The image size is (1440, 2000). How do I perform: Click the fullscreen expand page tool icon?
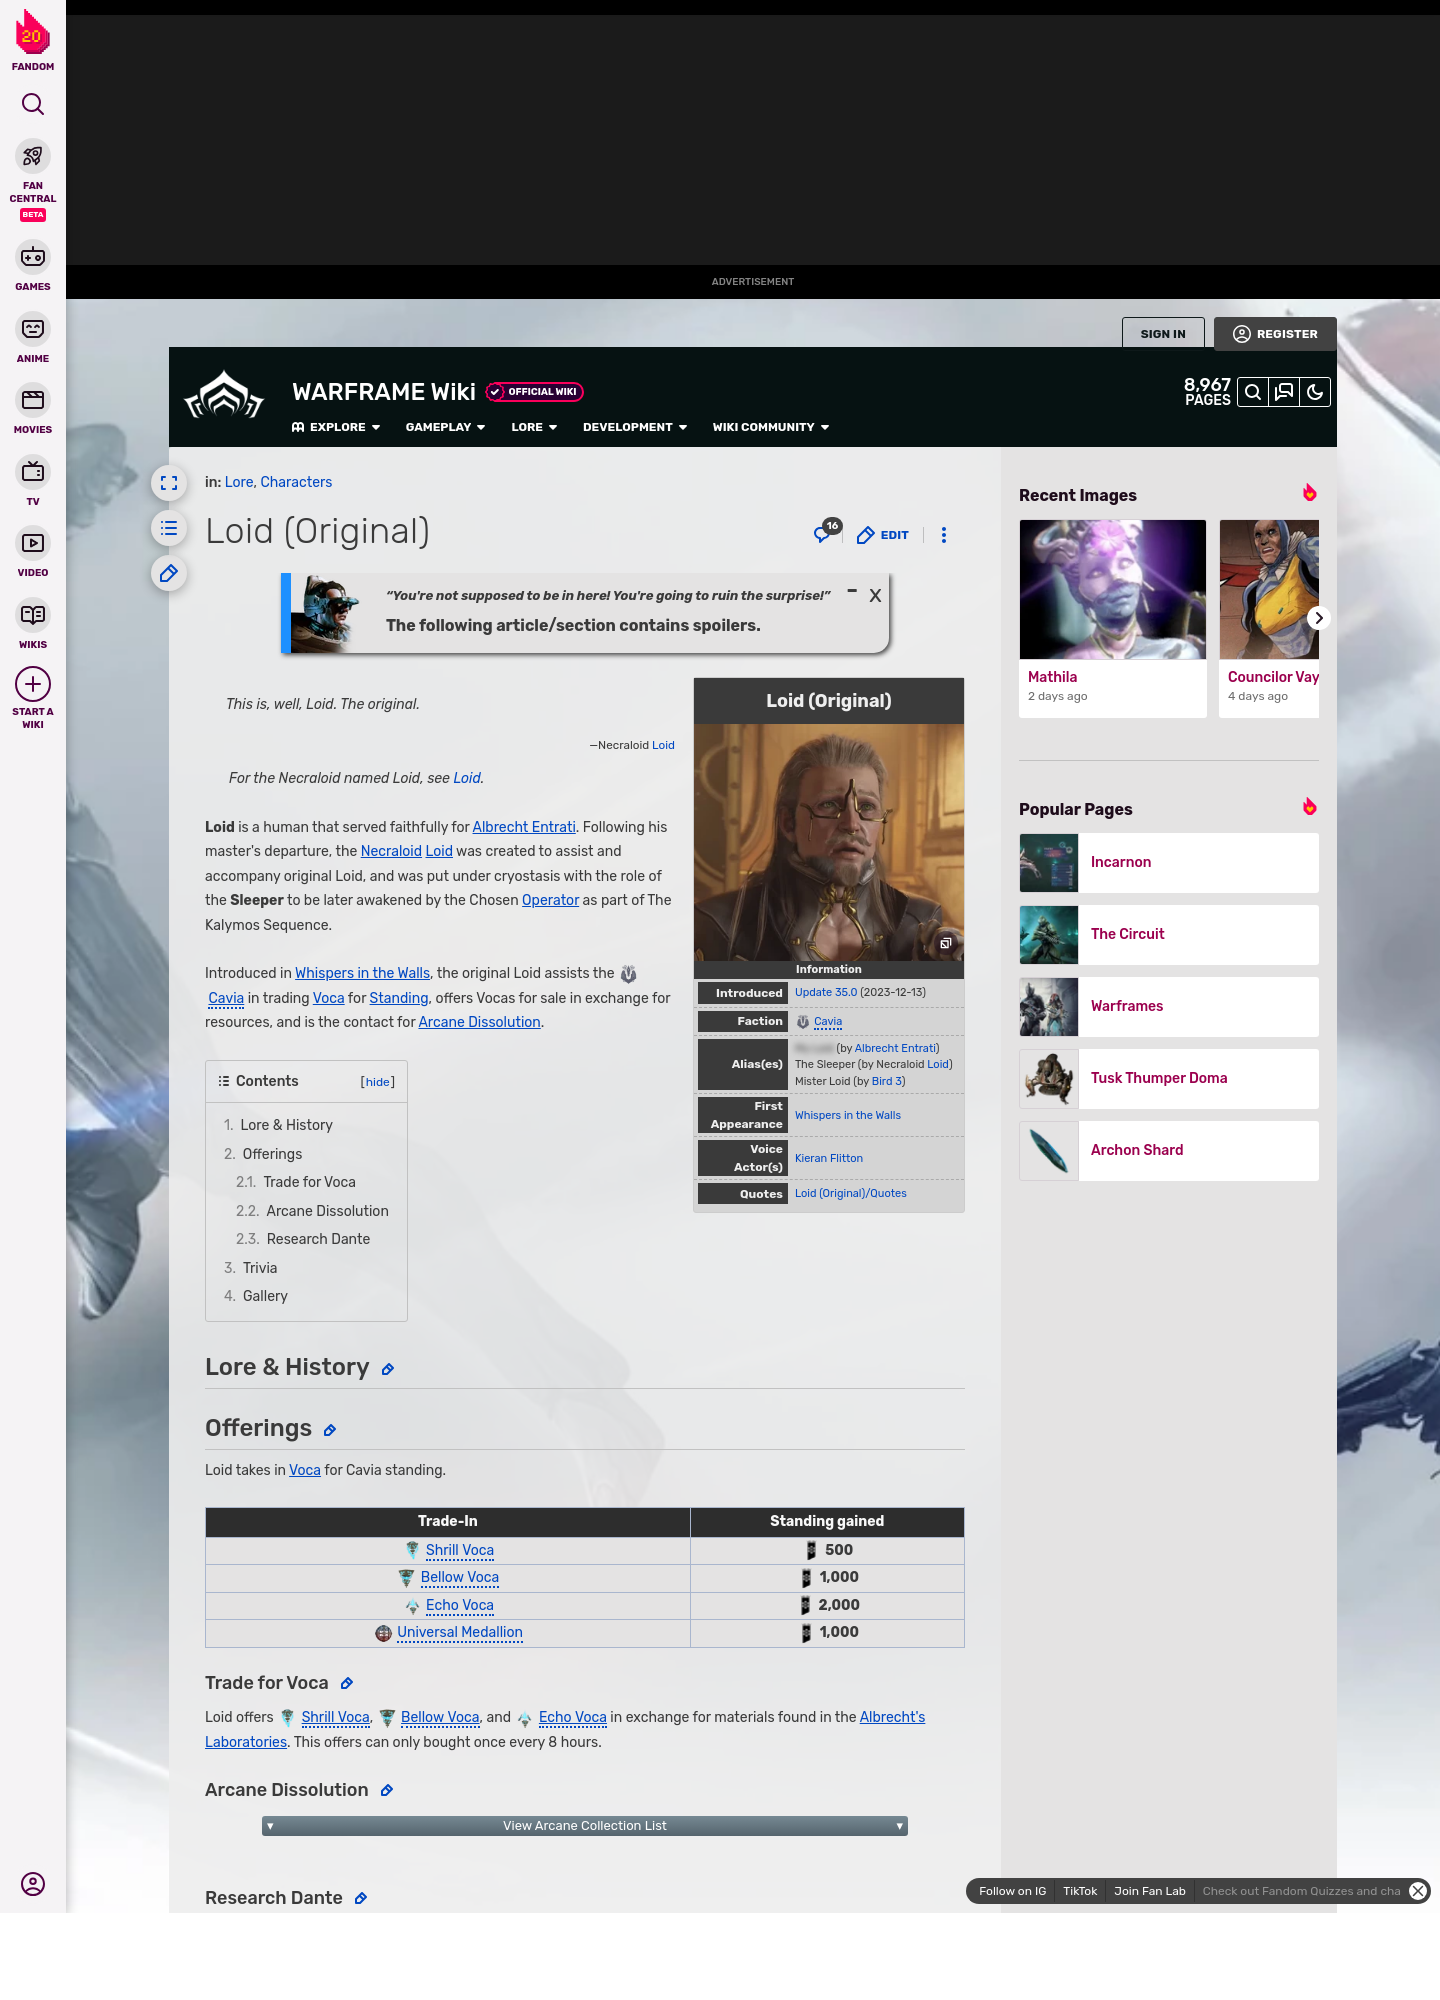169,483
